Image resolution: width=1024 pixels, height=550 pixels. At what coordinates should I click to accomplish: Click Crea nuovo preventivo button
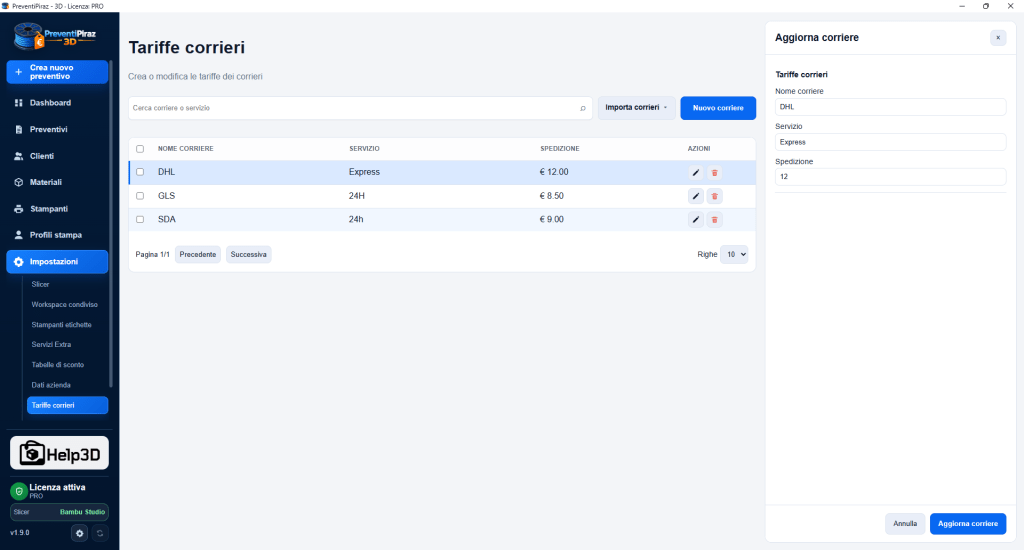[x=57, y=72]
